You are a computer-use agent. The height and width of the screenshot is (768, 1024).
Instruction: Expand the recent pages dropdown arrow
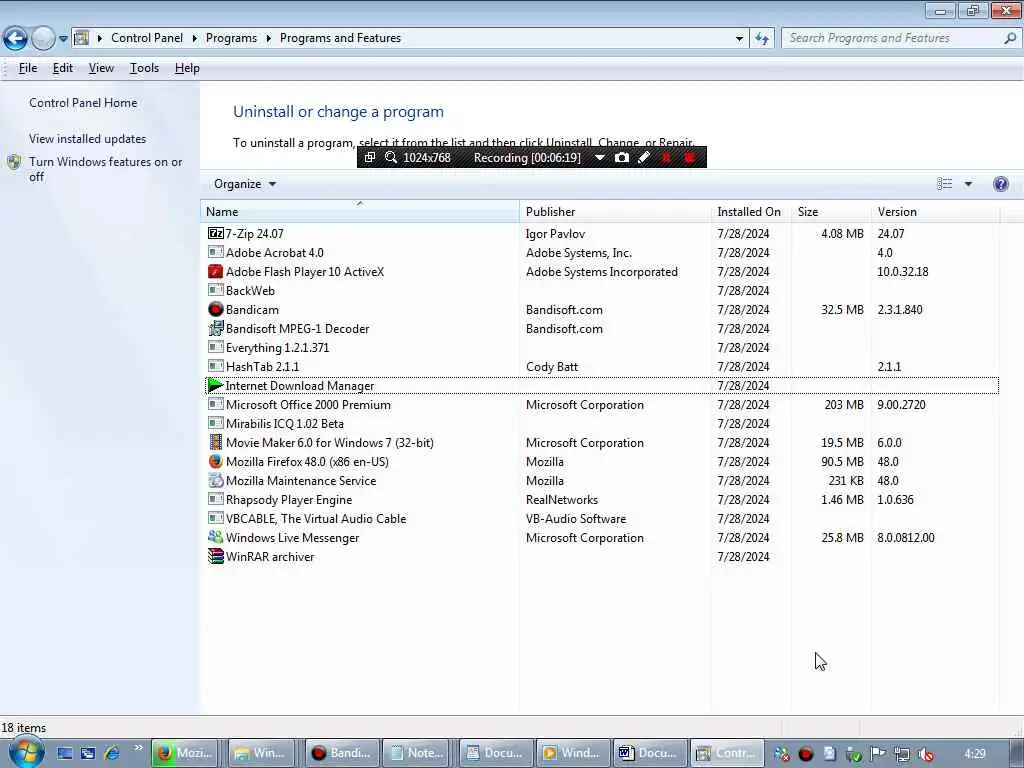tap(63, 39)
